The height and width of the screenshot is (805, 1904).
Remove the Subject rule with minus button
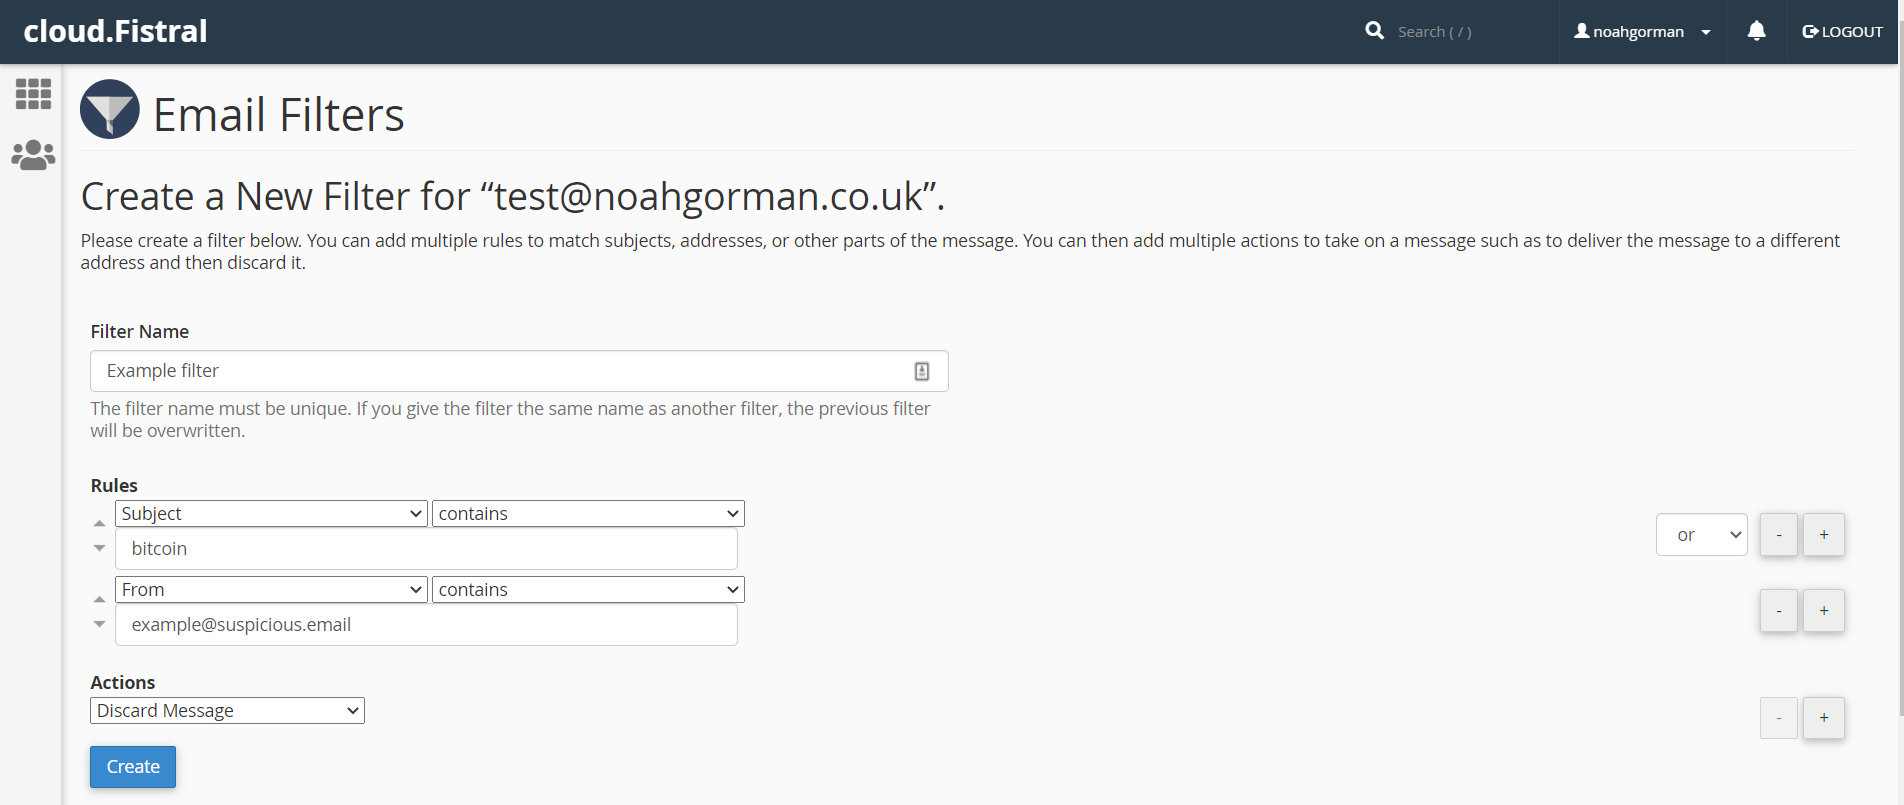point(1779,535)
